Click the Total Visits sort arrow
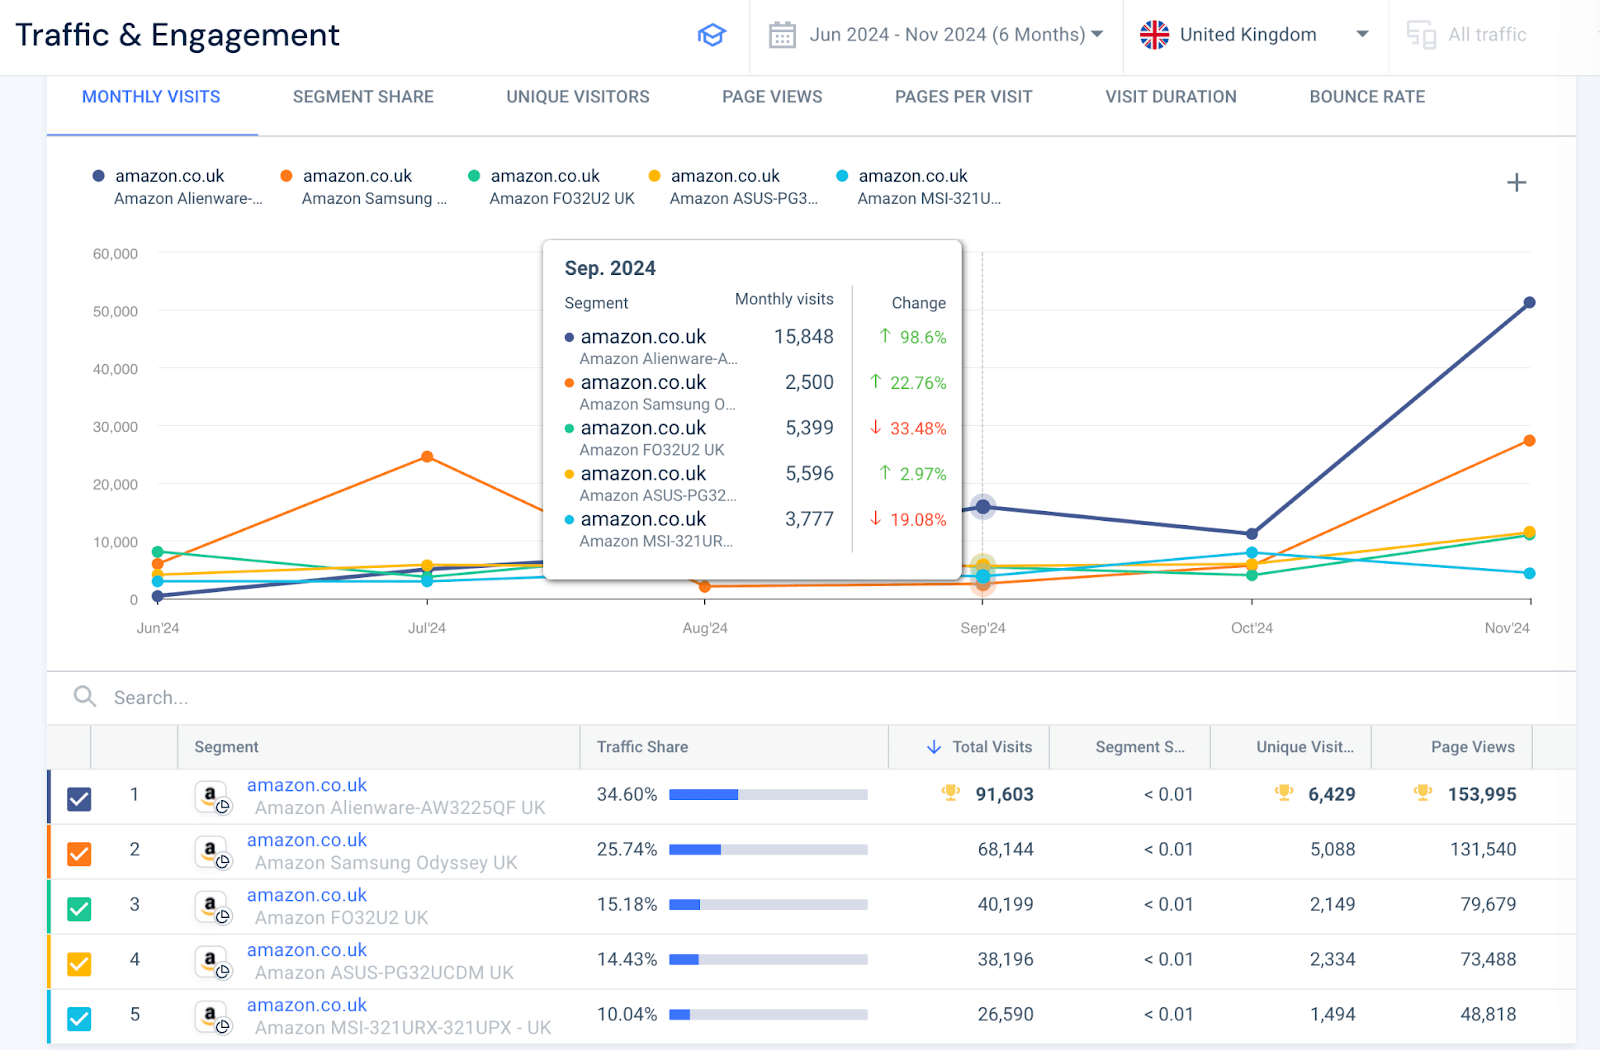1600x1050 pixels. [x=933, y=747]
